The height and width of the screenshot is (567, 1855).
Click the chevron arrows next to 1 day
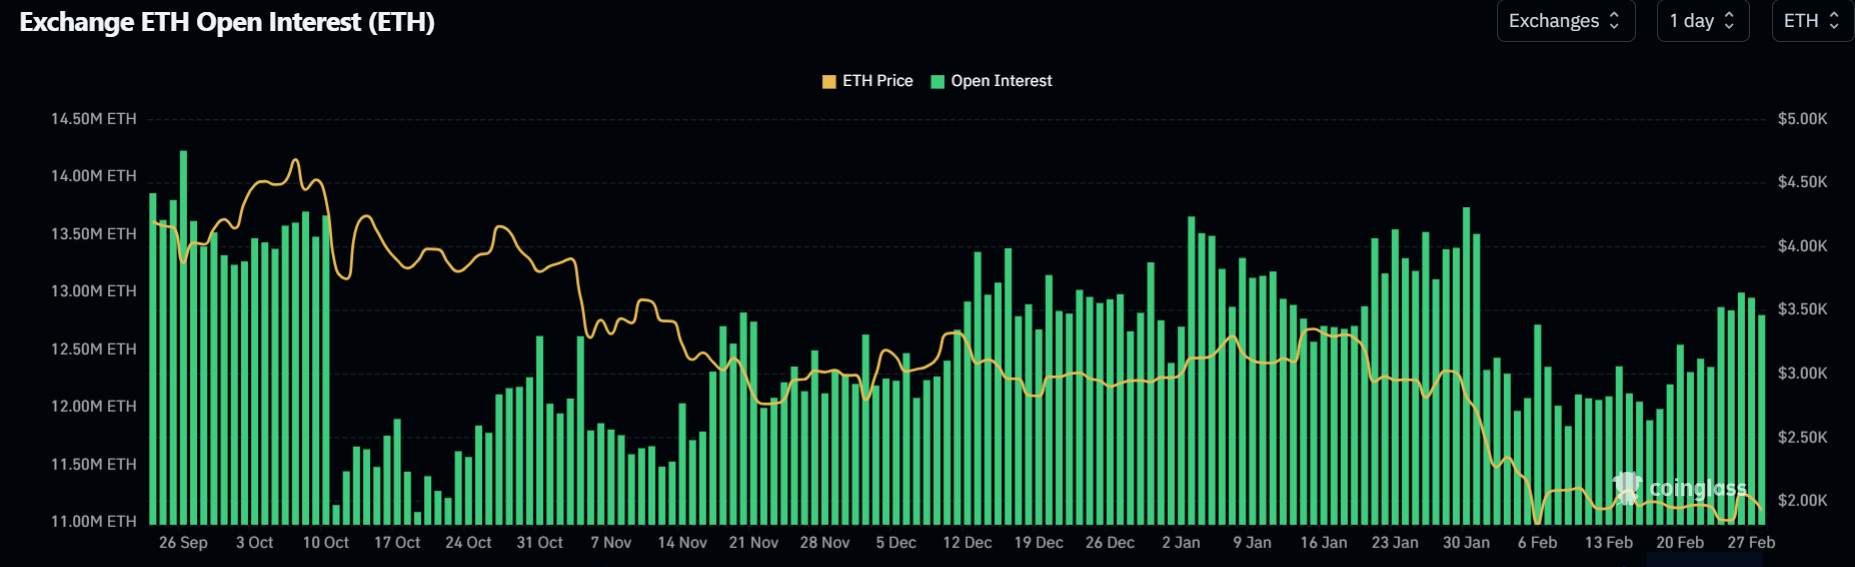1729,21
